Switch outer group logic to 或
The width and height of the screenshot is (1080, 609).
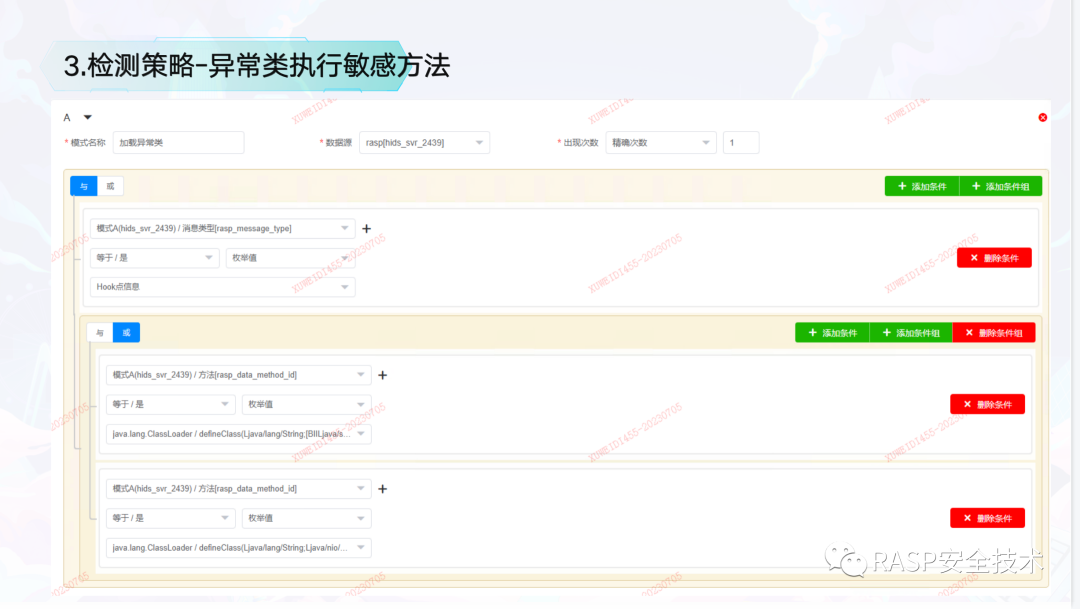click(x=110, y=186)
